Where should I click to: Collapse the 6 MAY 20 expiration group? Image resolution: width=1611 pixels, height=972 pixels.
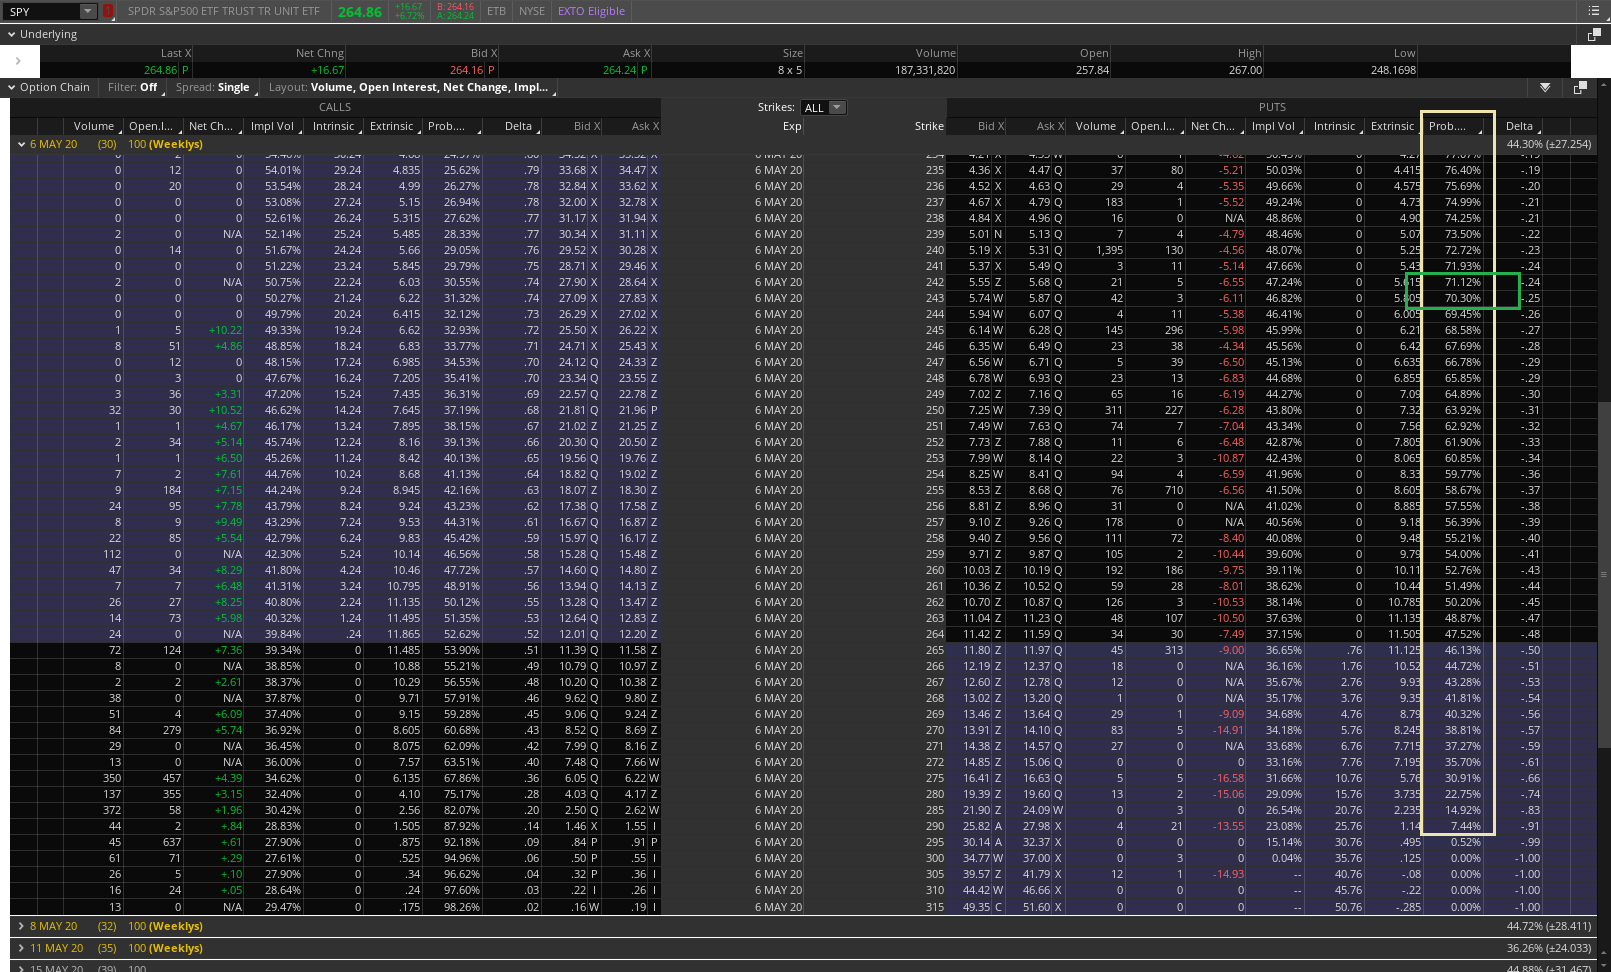[22, 144]
